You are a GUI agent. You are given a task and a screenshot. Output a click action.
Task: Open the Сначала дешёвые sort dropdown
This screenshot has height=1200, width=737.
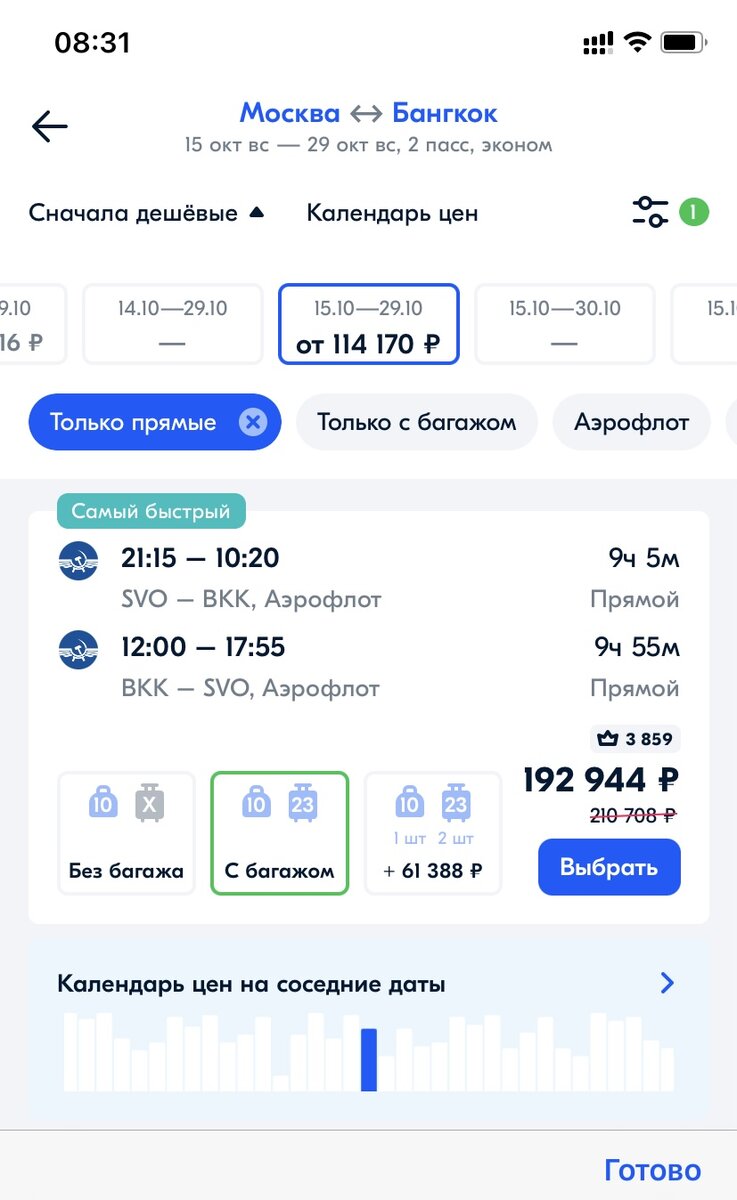click(x=146, y=213)
